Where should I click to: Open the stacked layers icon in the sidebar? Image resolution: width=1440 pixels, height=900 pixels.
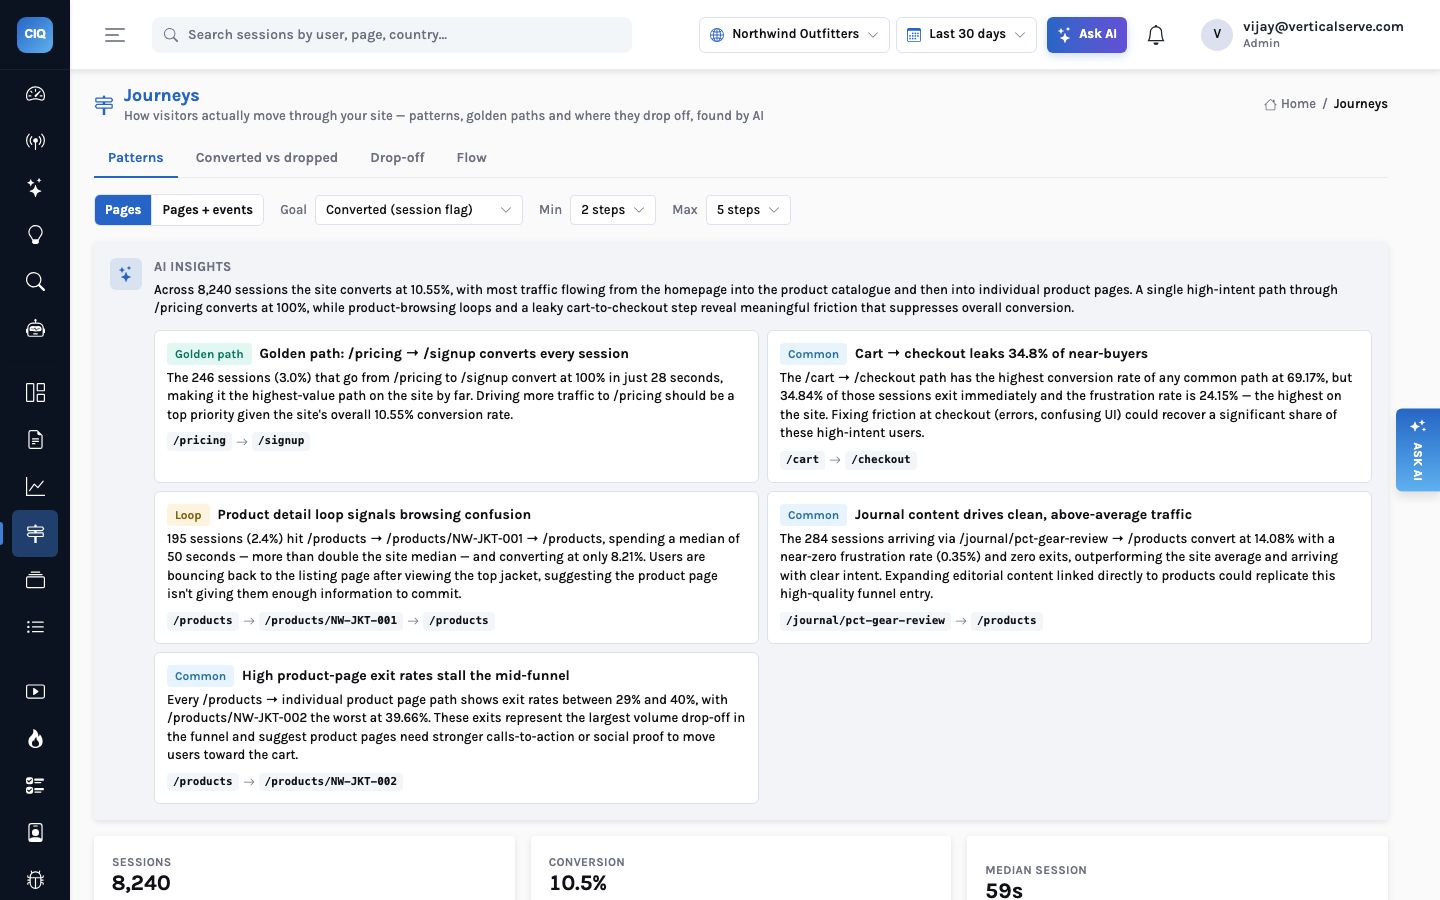[x=35, y=580]
